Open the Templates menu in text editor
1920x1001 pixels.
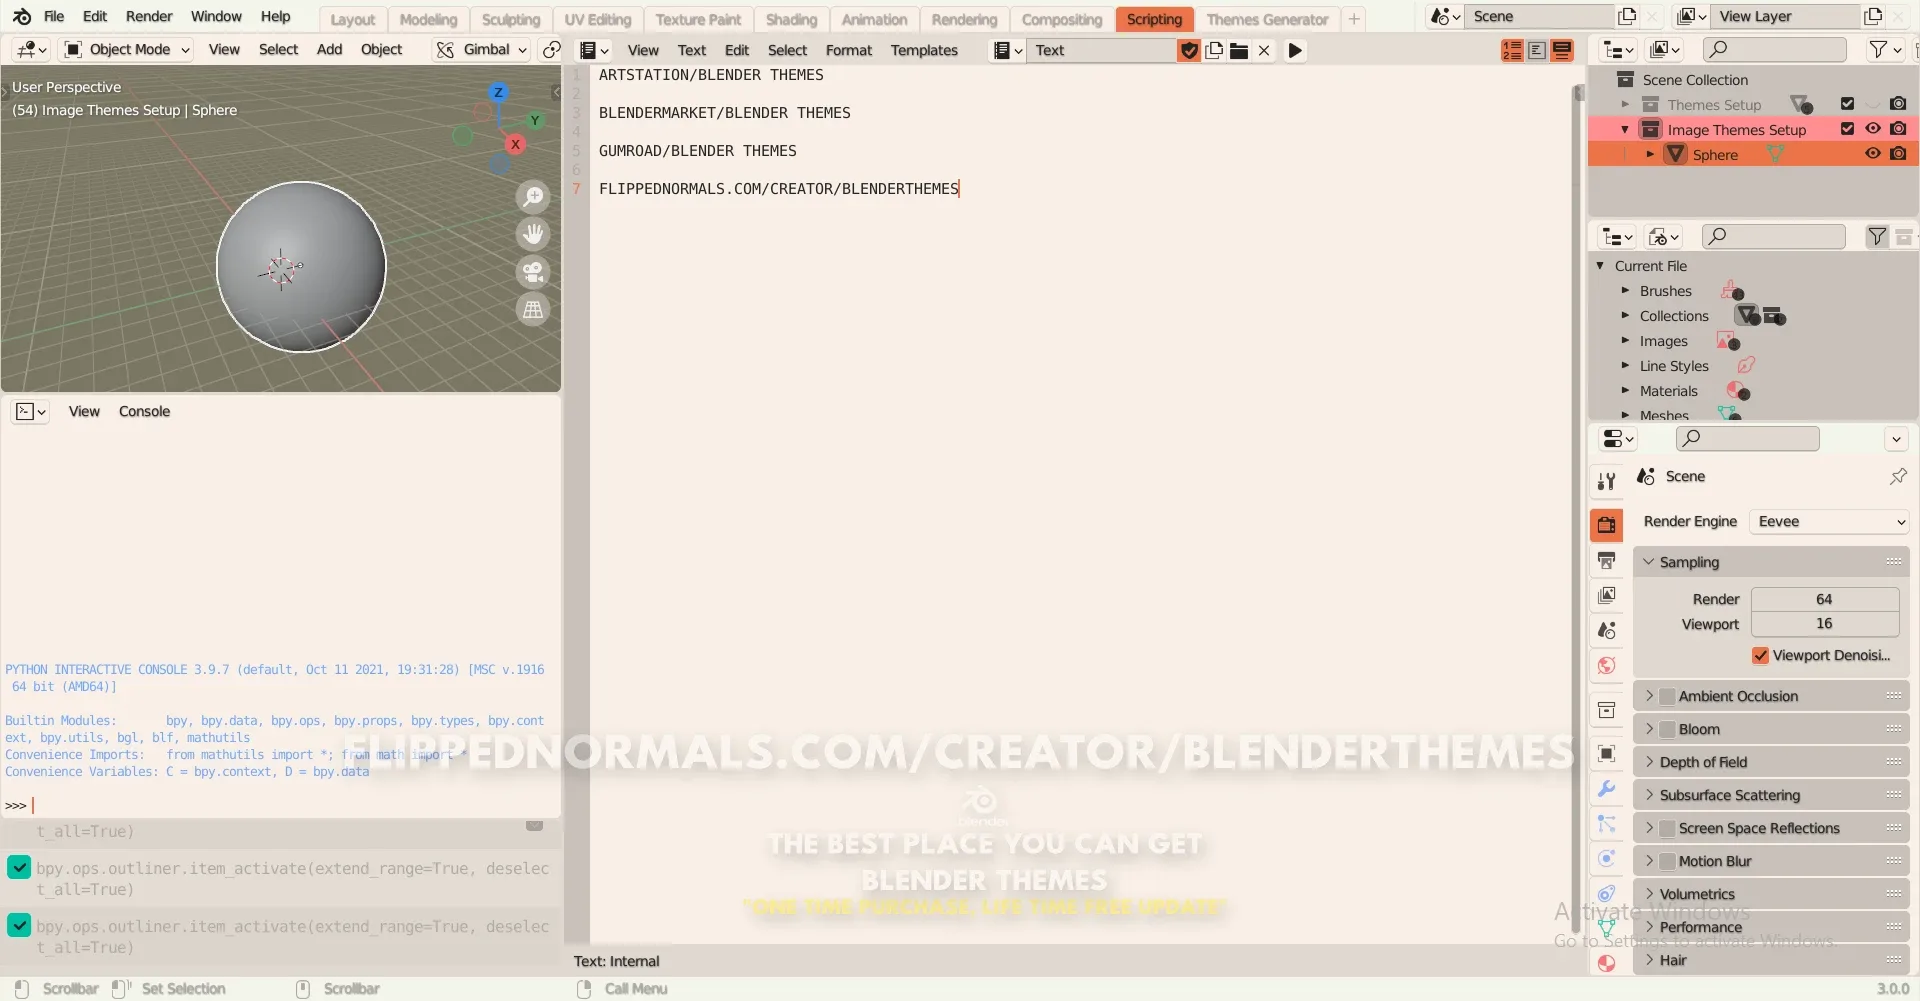(x=925, y=50)
